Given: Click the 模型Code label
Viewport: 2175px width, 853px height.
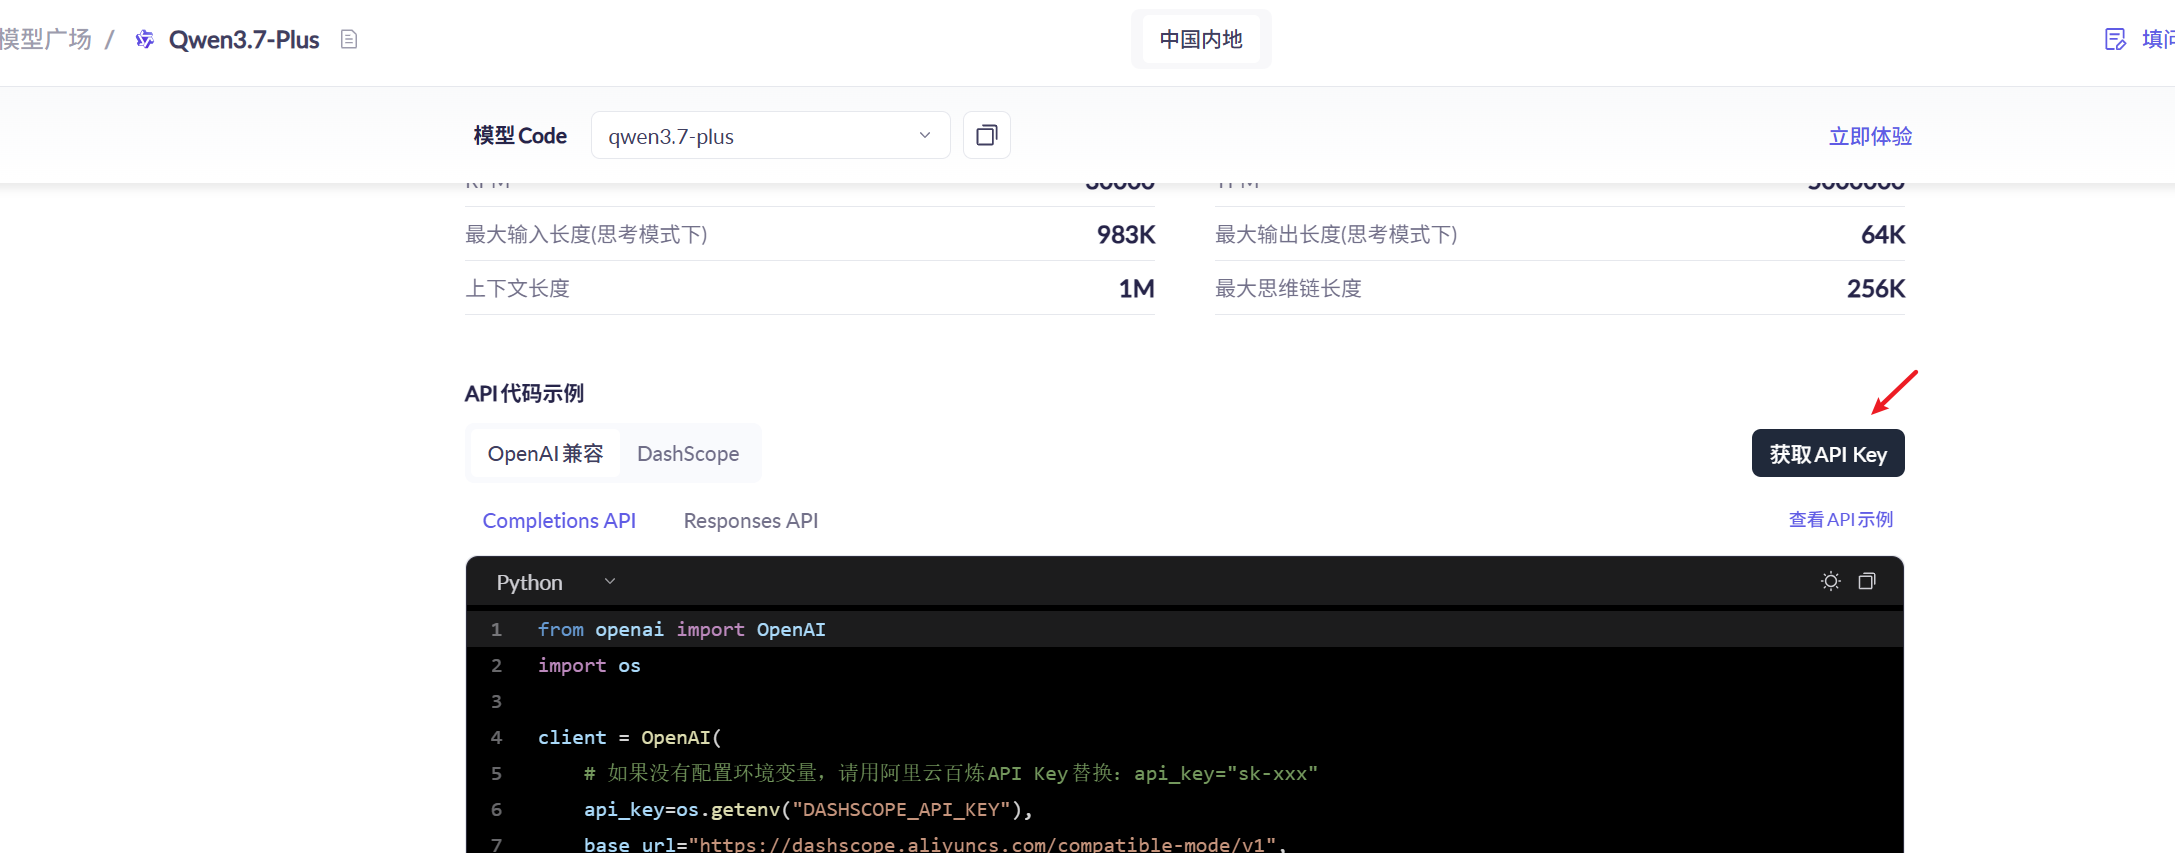Looking at the screenshot, I should point(520,135).
